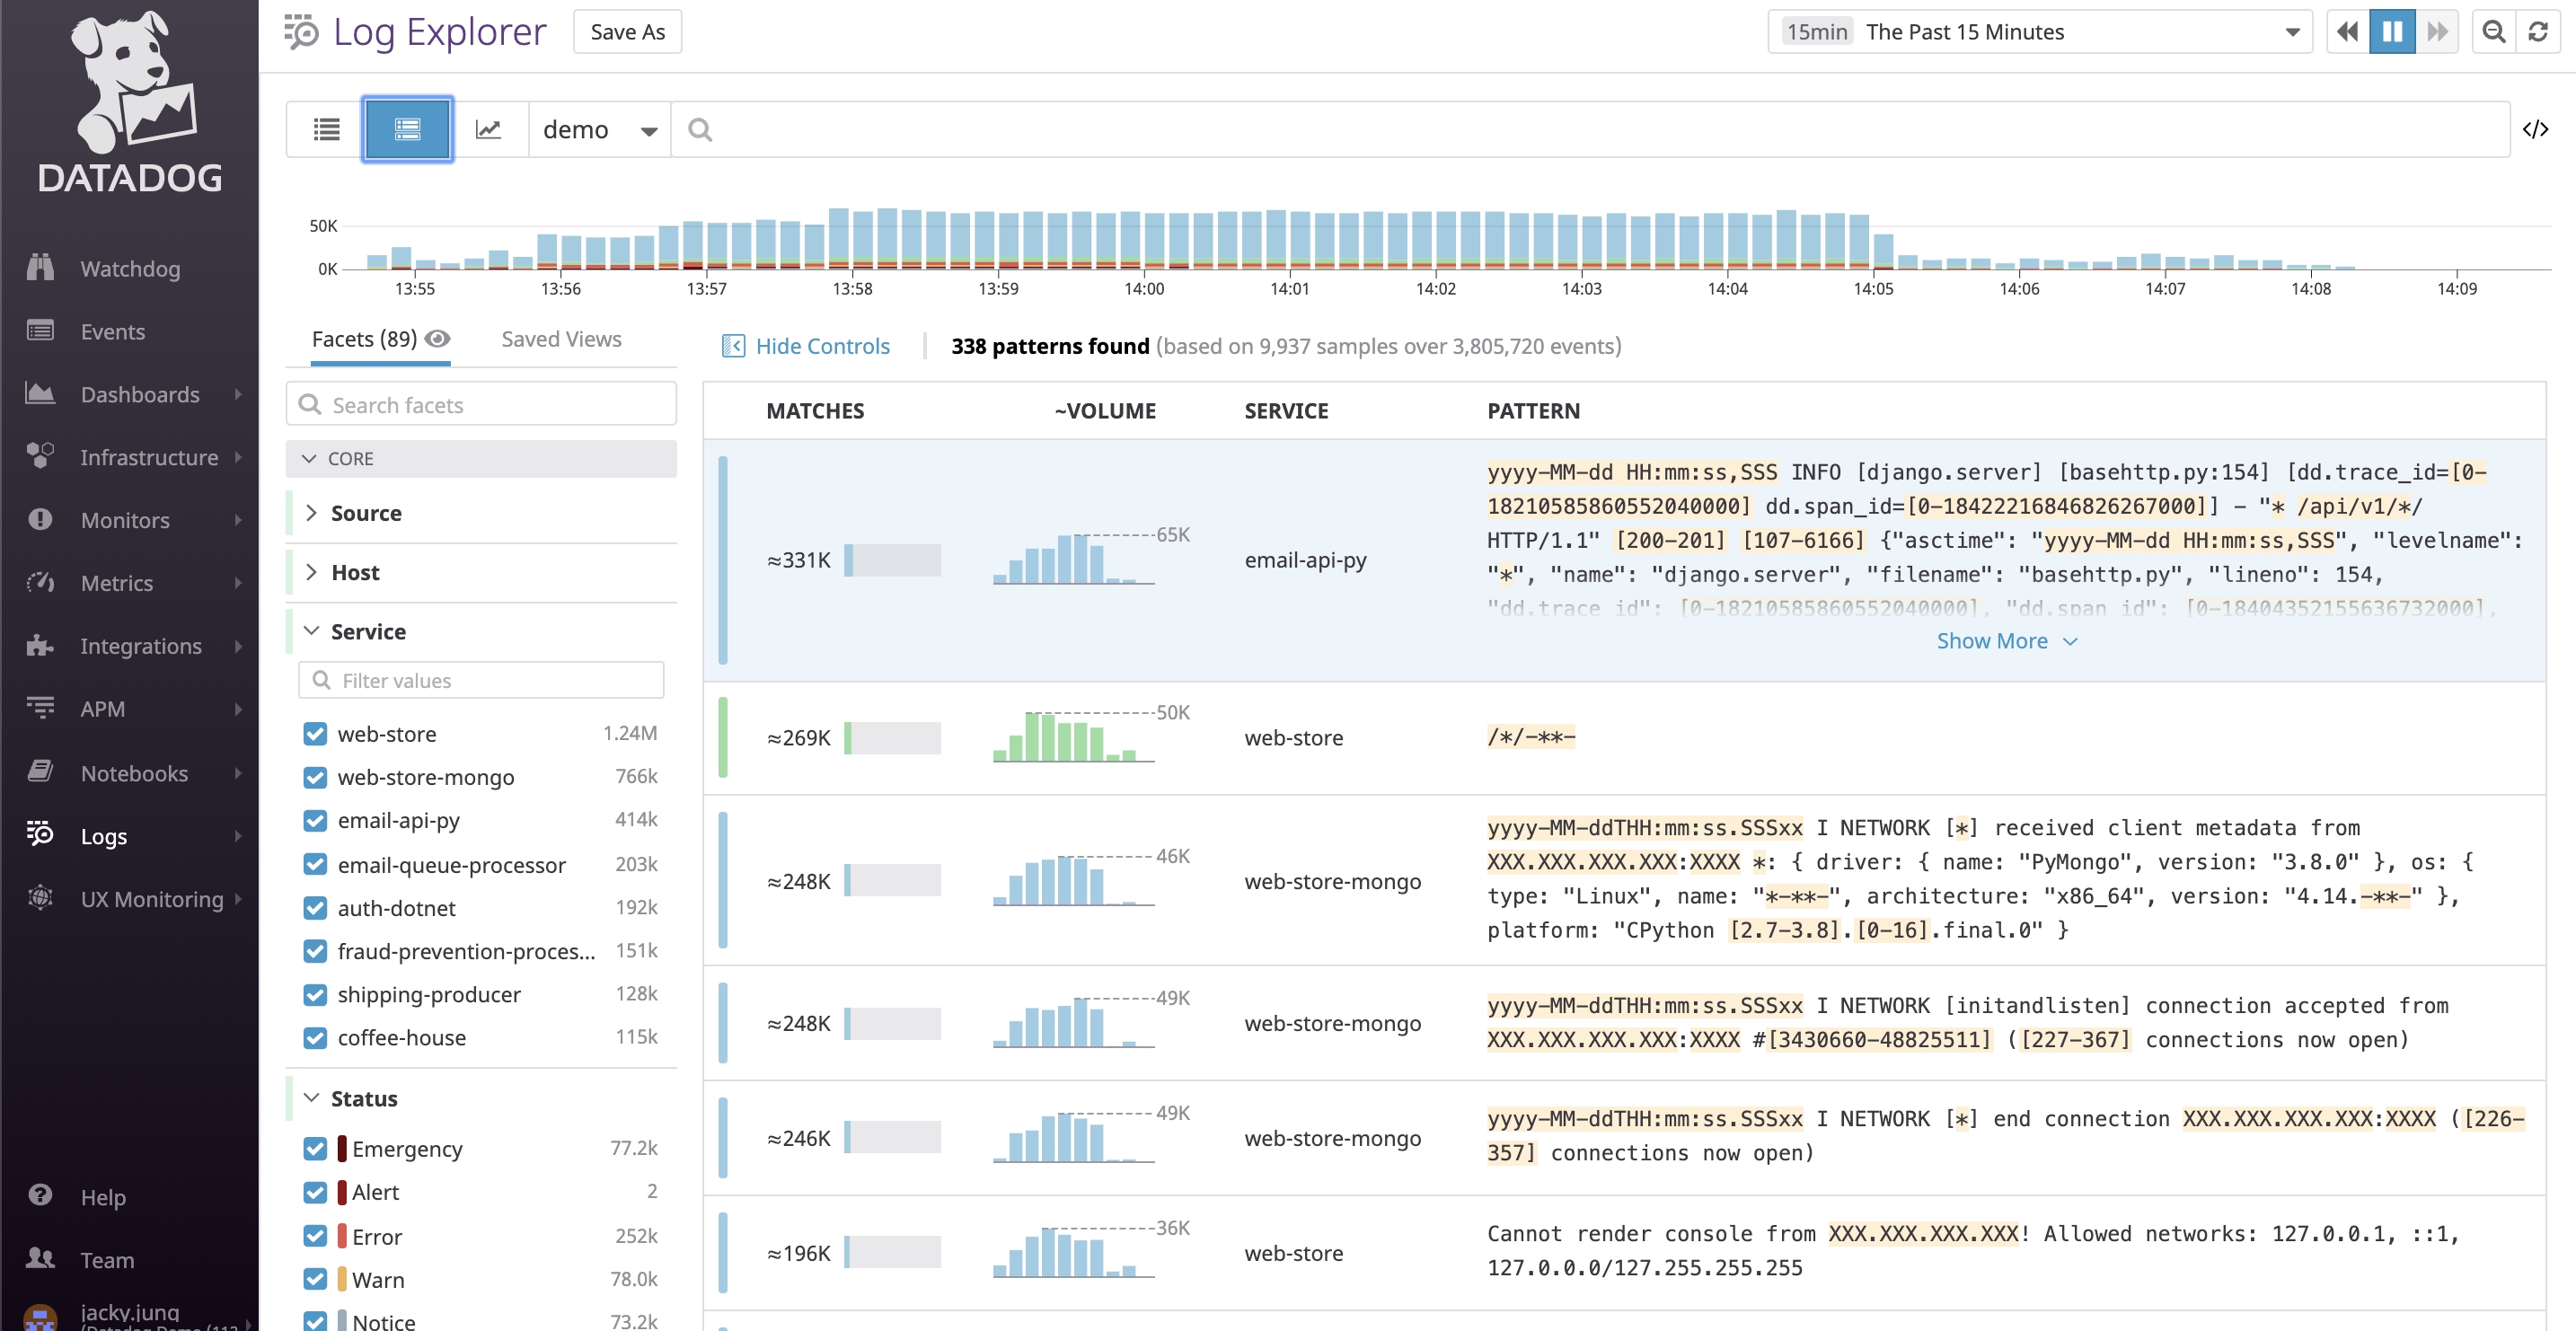Image resolution: width=2576 pixels, height=1331 pixels.
Task: Click the ≈269K web-store matches bar
Action: pos(893,738)
